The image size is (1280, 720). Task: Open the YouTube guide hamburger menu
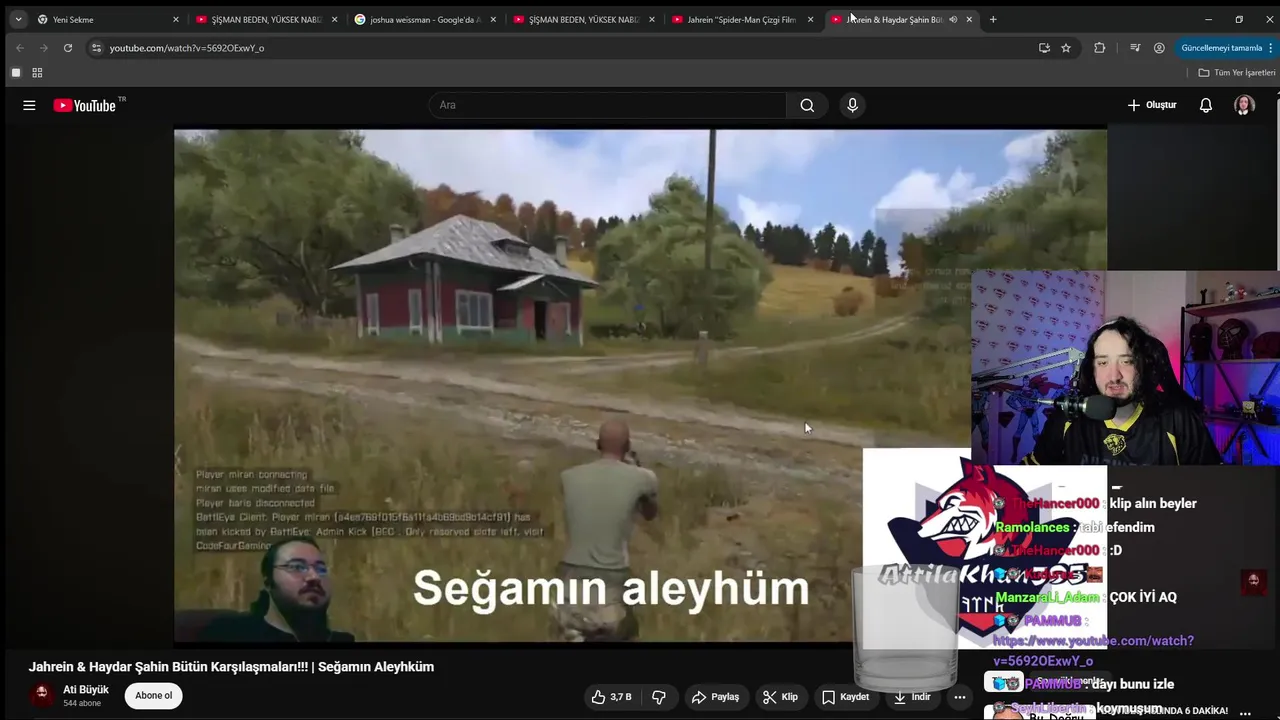(x=29, y=105)
